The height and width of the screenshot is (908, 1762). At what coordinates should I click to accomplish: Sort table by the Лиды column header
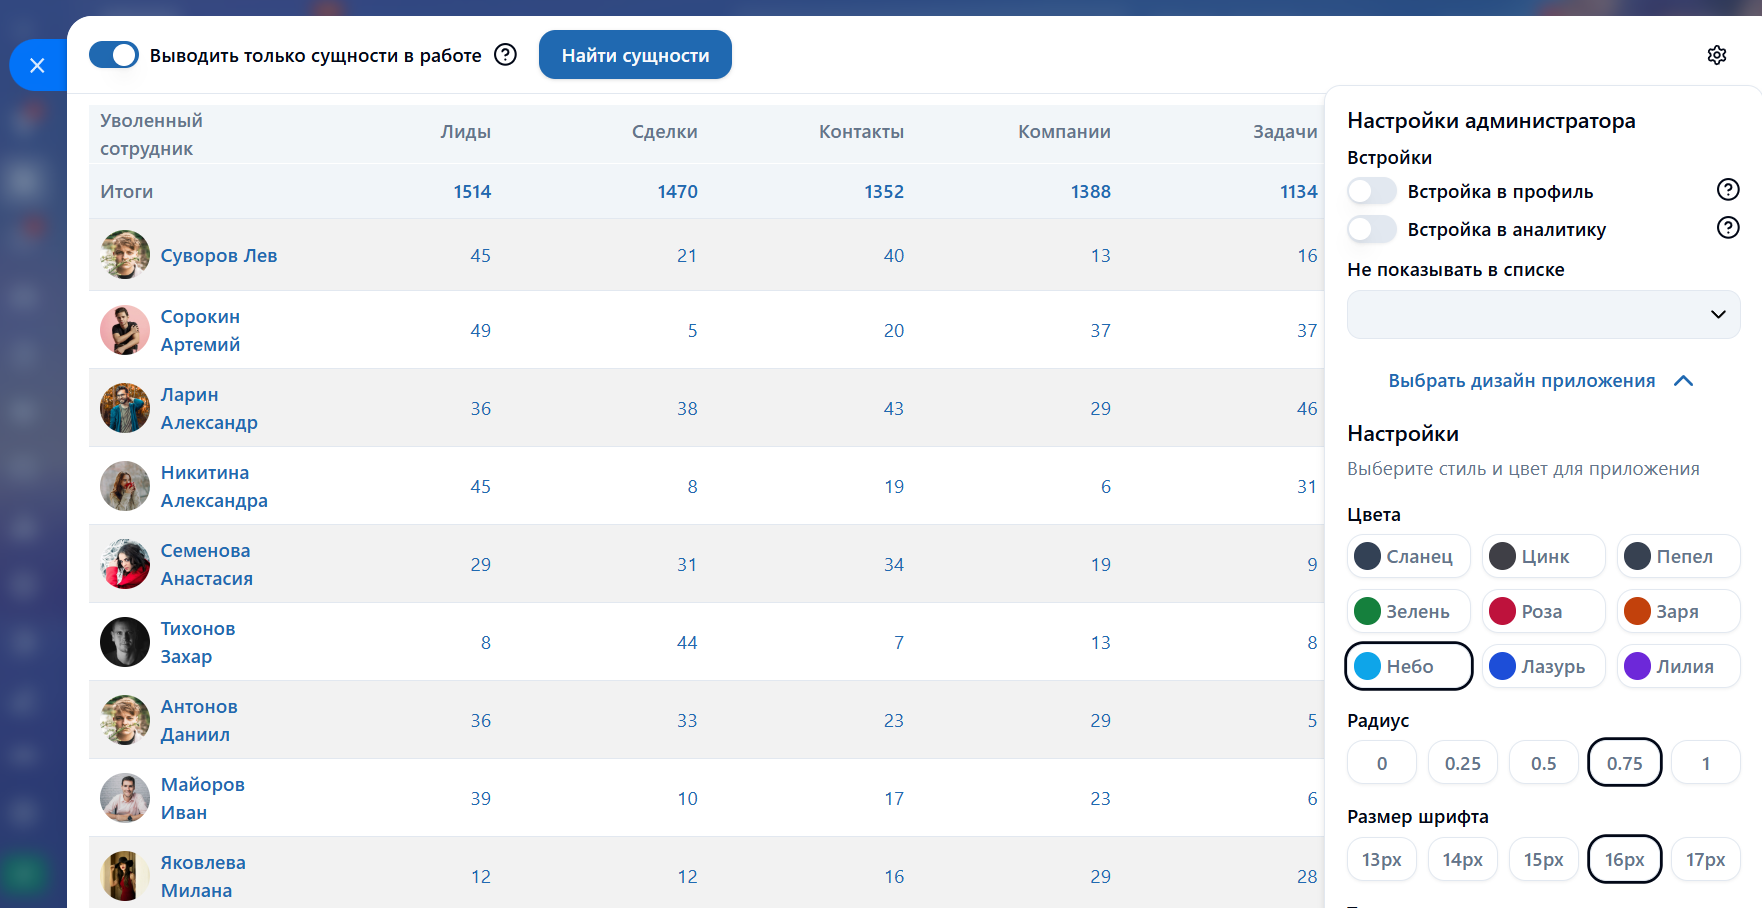[x=466, y=132]
